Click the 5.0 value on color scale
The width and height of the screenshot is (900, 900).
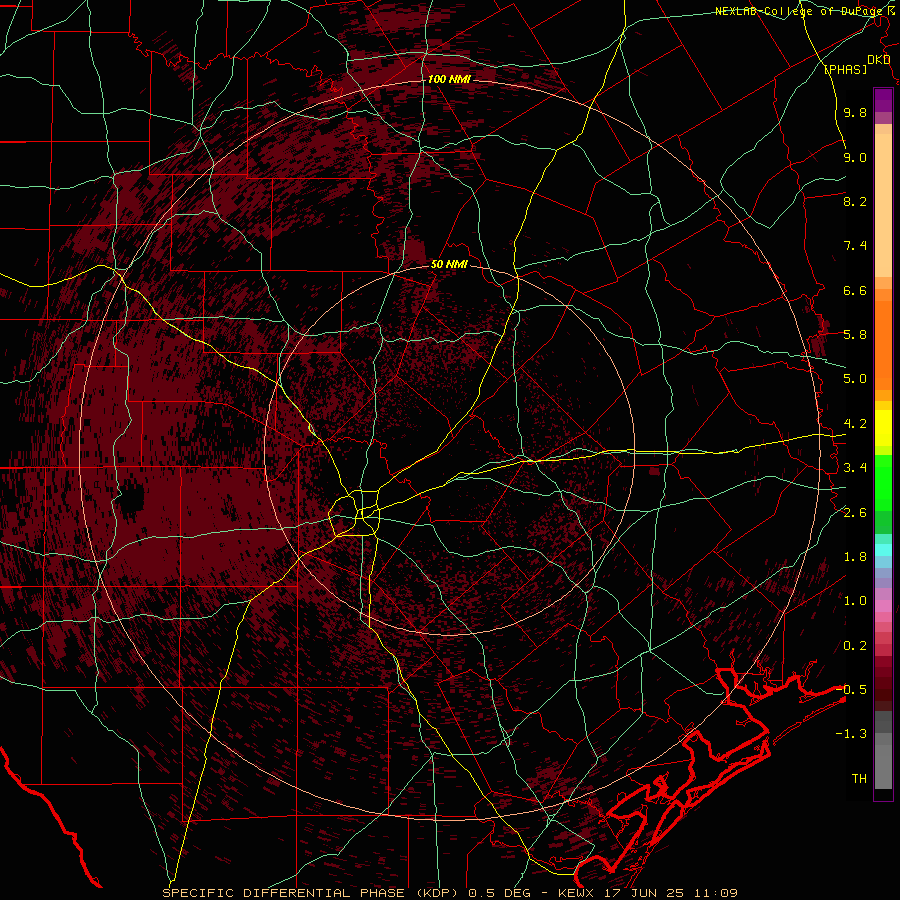(x=855, y=379)
